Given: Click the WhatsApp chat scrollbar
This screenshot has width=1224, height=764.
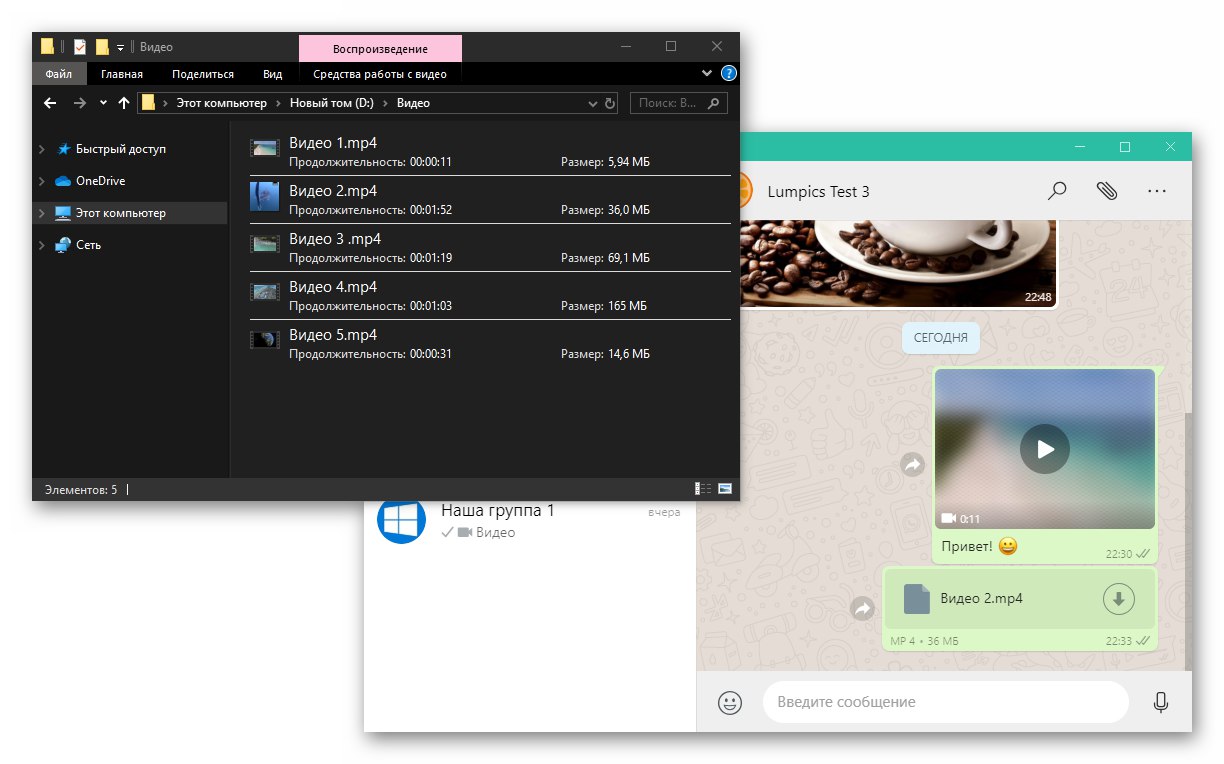Looking at the screenshot, I should 1187,540.
